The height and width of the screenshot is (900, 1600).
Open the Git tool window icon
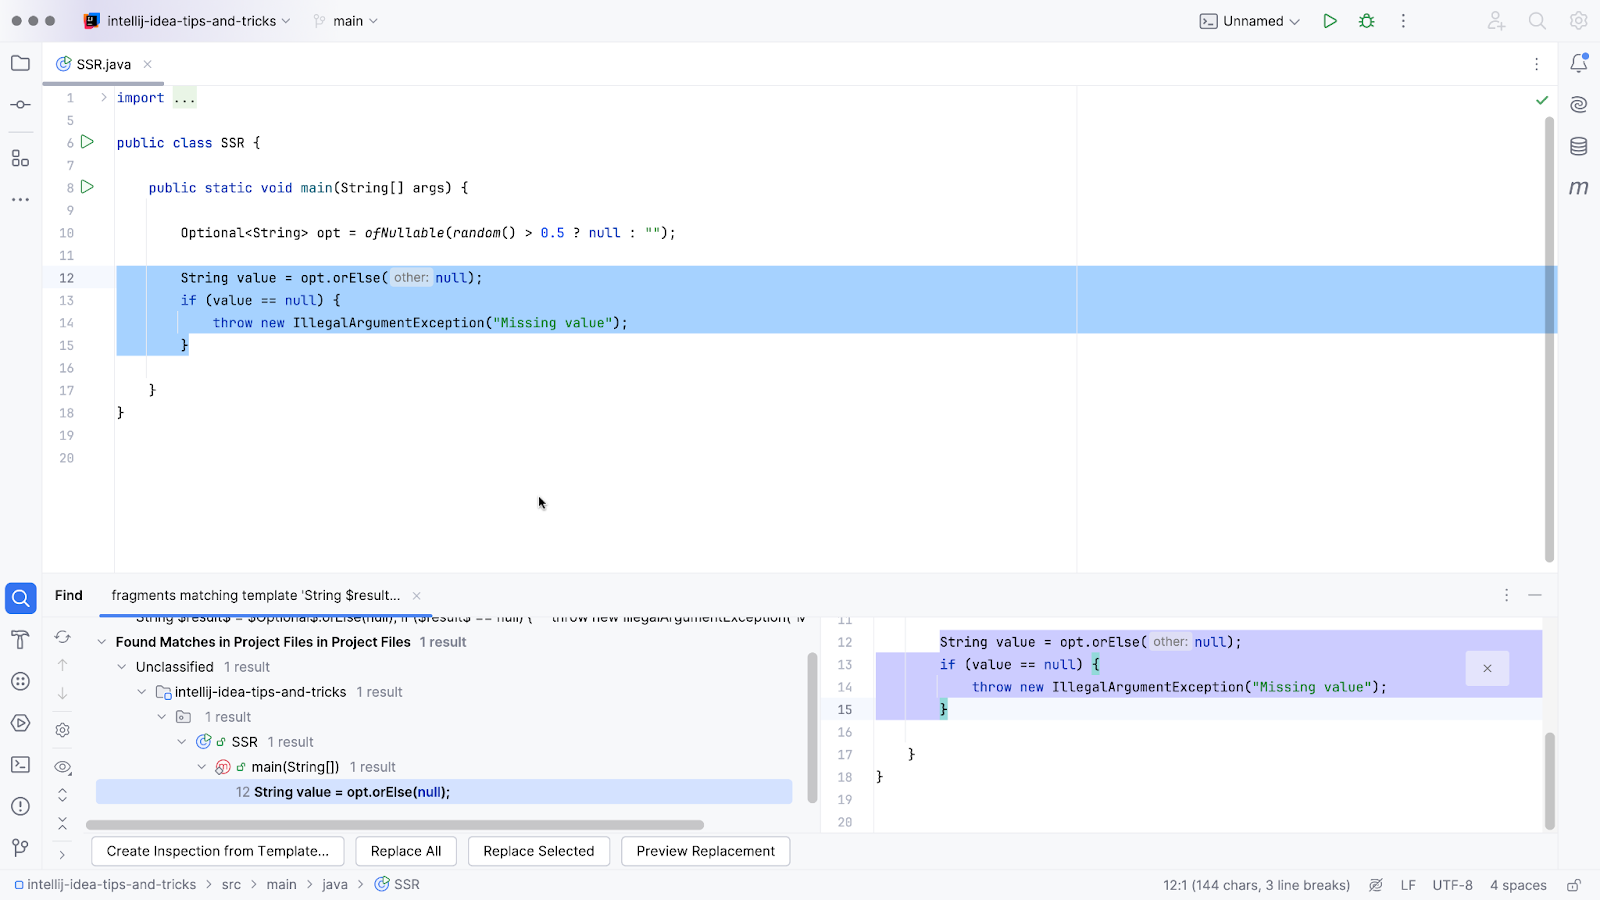[x=20, y=848]
